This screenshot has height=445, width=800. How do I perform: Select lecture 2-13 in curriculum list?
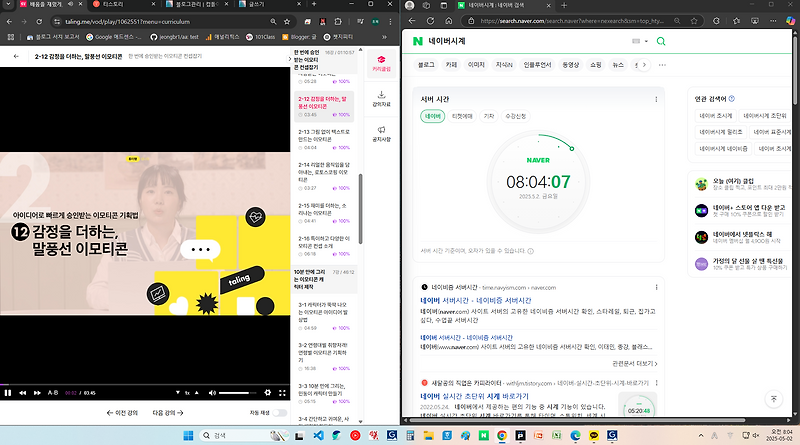[324, 139]
